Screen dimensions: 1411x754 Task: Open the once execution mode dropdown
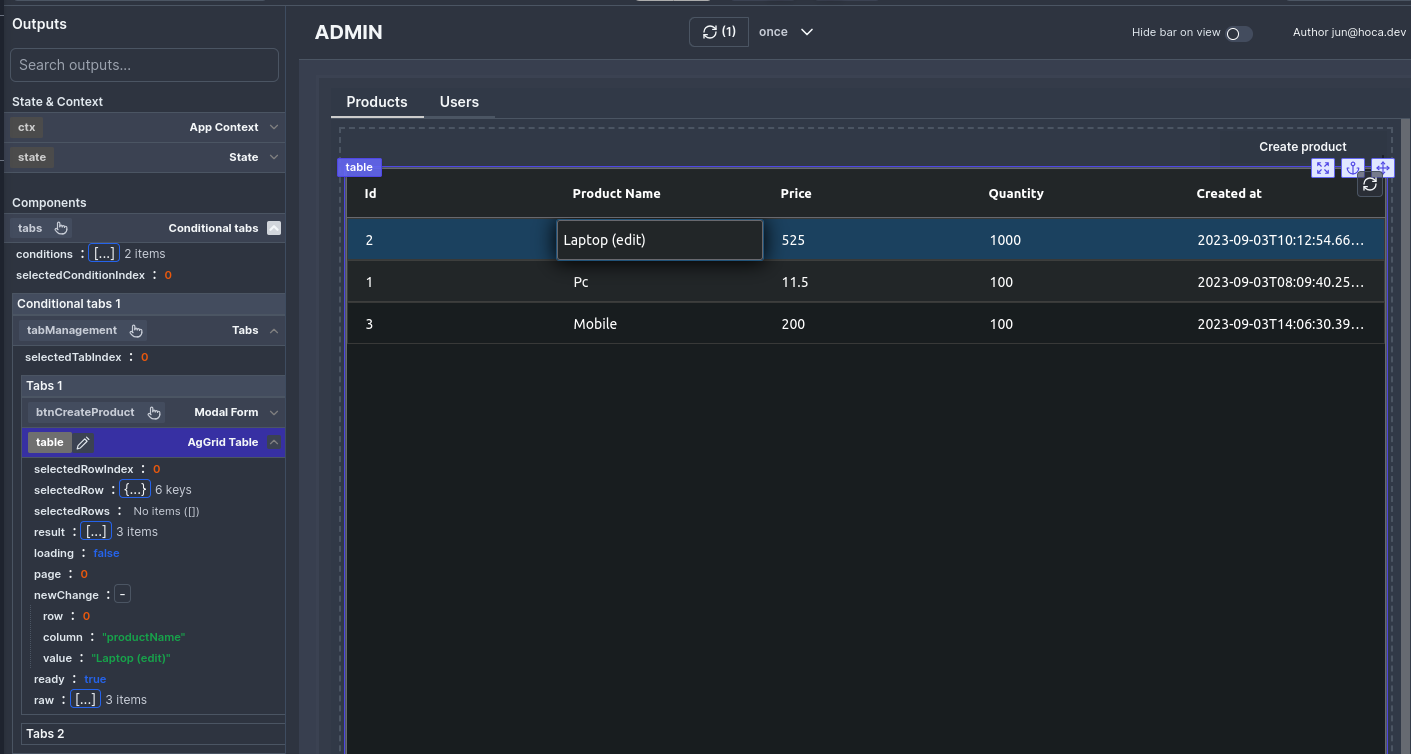(x=785, y=31)
